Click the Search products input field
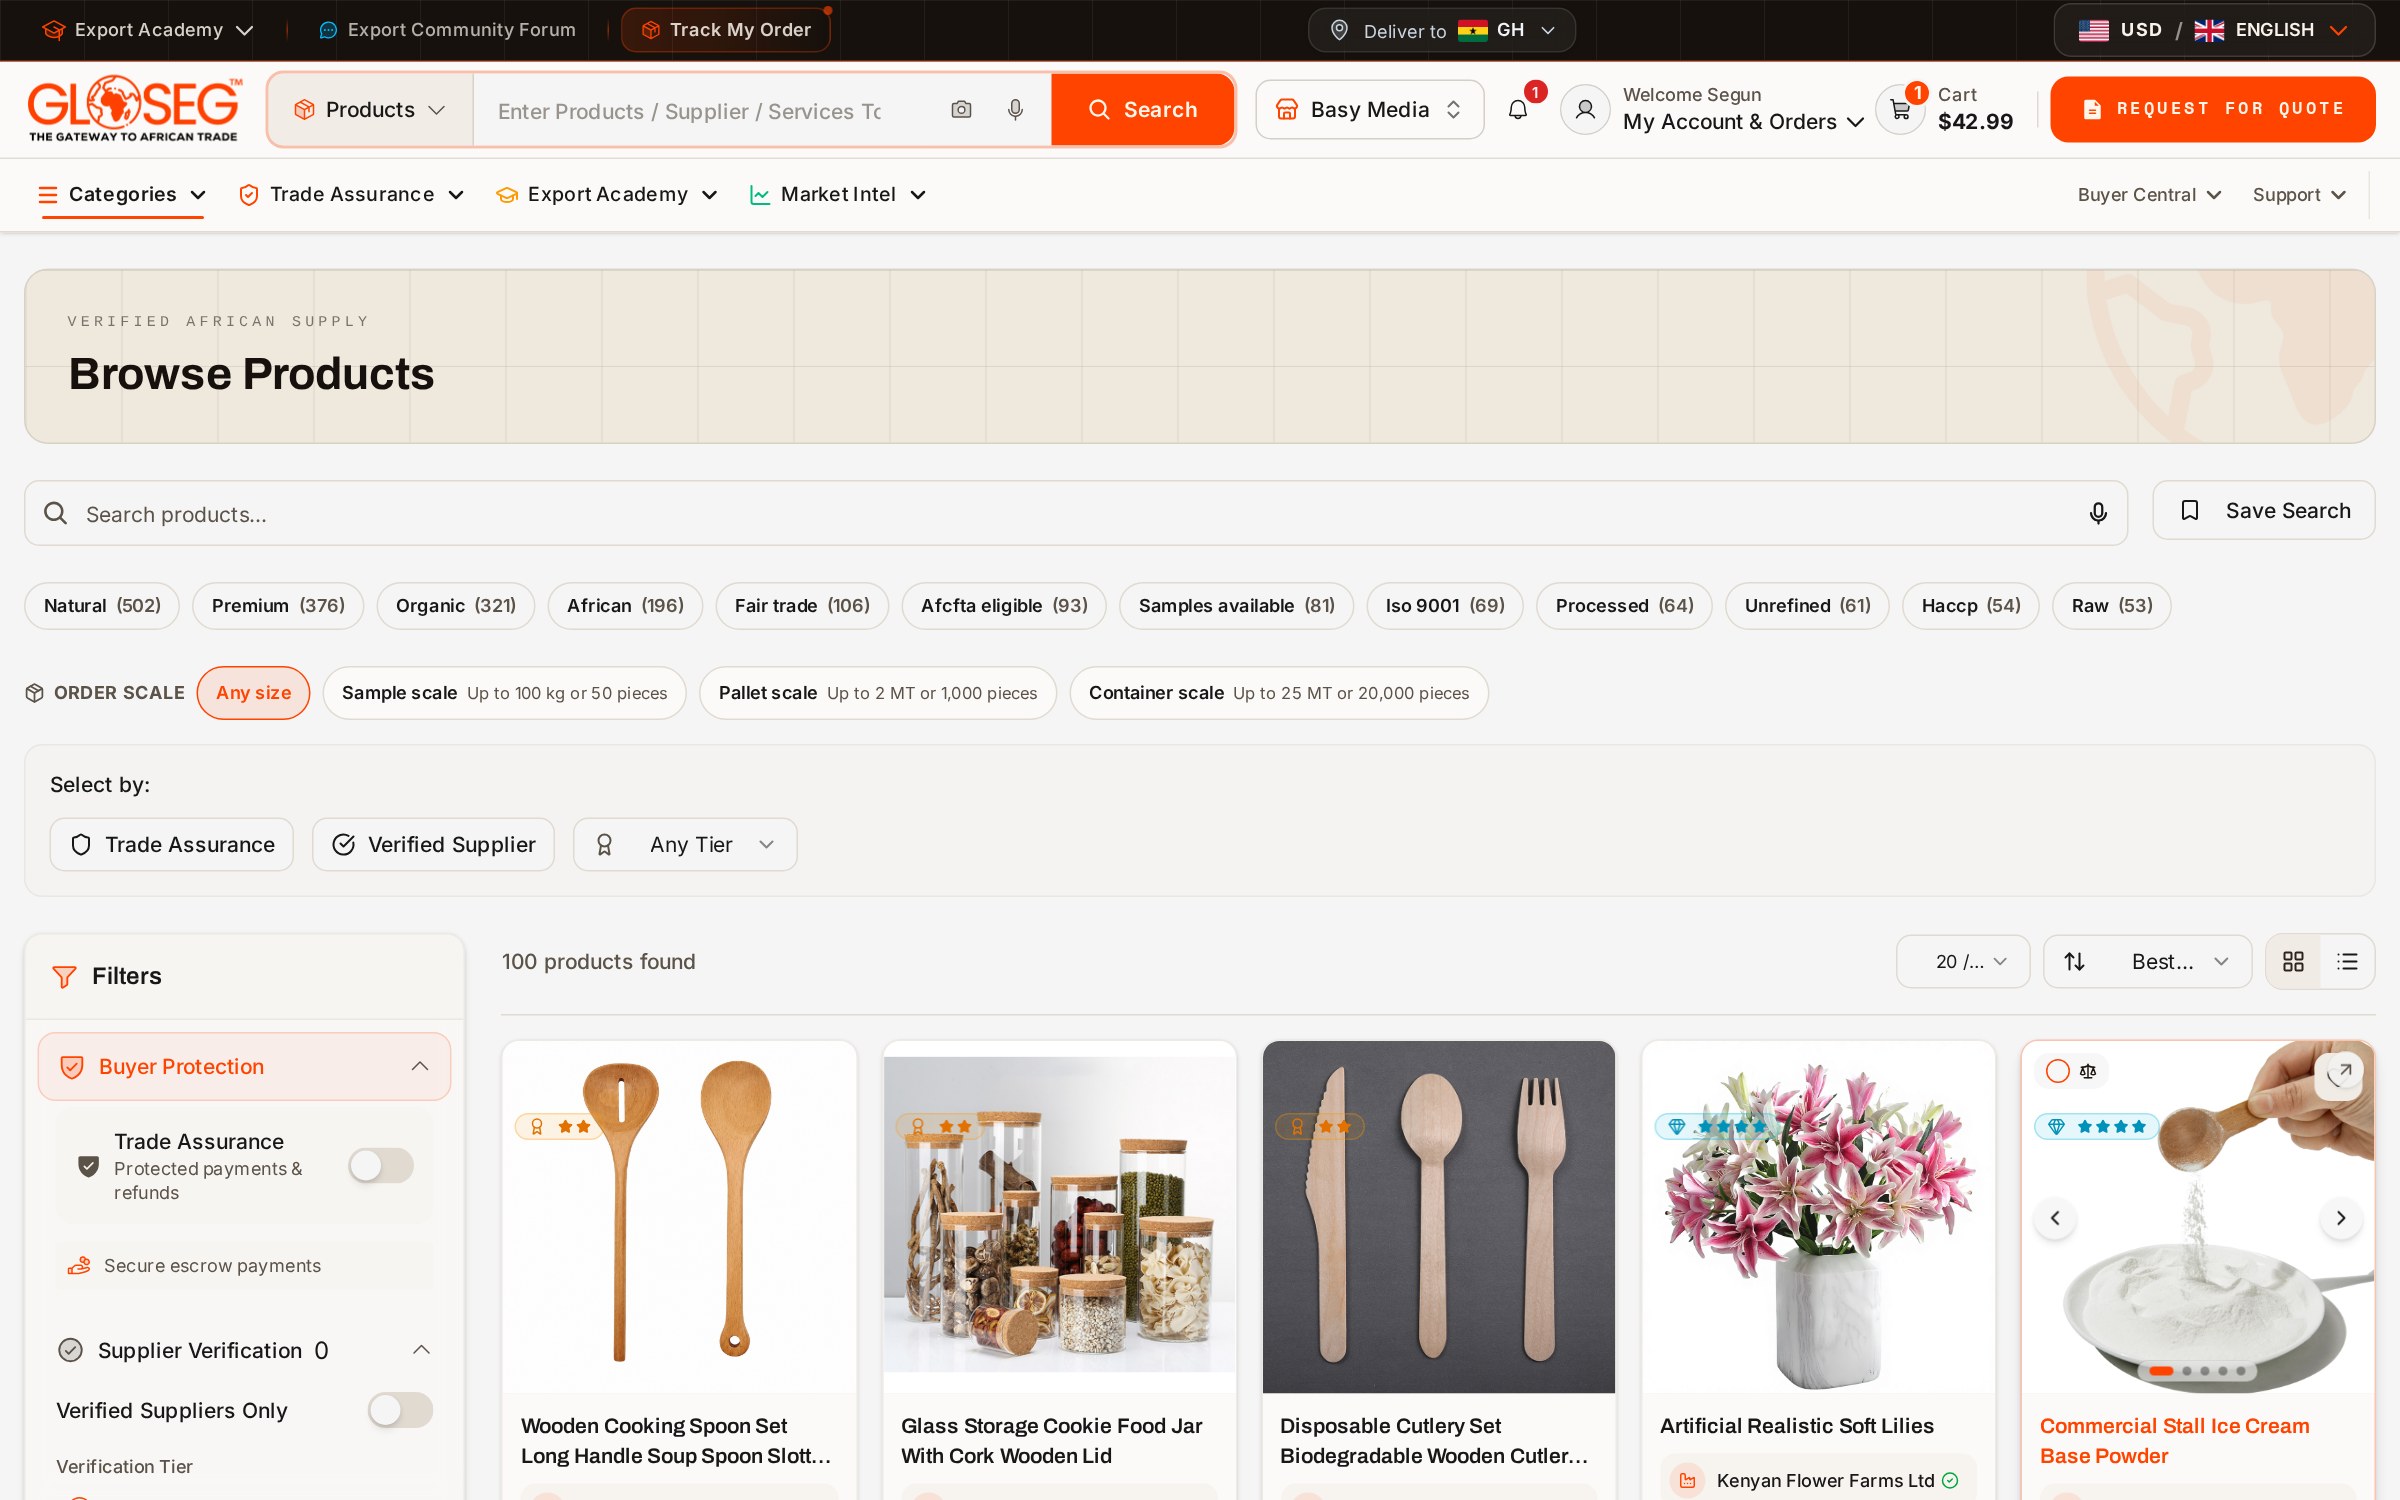Viewport: 2400px width, 1500px height. click(1075, 513)
